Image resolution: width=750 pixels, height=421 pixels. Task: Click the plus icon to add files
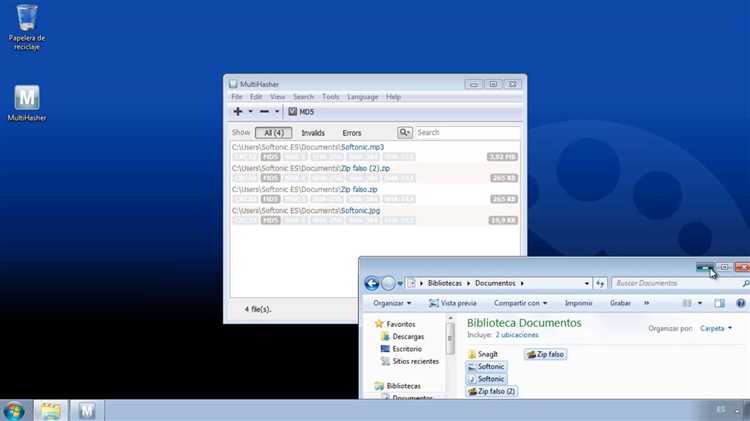238,111
